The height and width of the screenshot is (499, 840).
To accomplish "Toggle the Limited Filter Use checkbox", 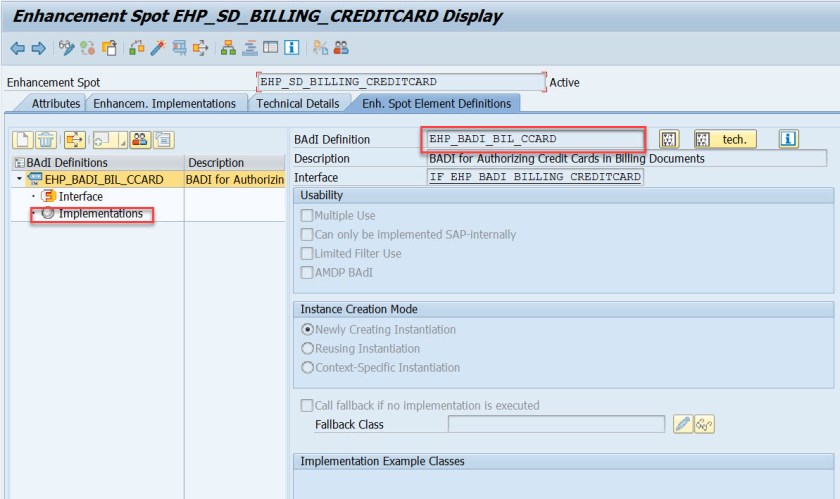I will point(307,254).
